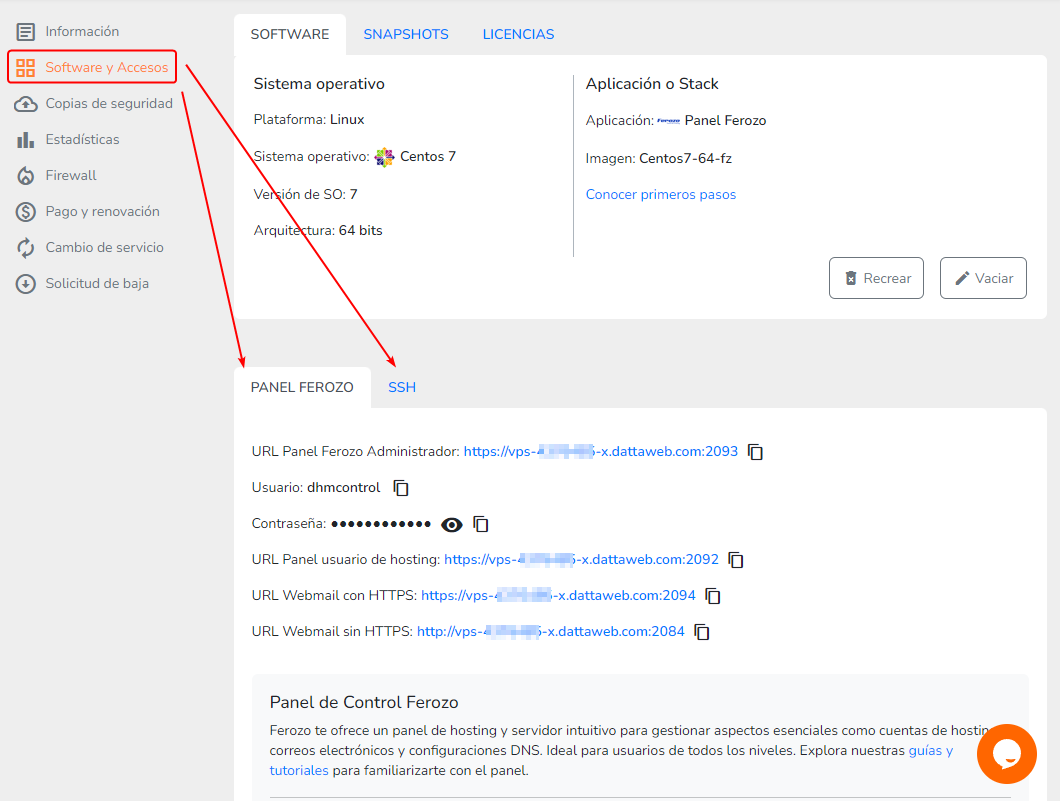The width and height of the screenshot is (1060, 801).
Task: Click the Información sidebar icon
Action: pyautogui.click(x=26, y=32)
